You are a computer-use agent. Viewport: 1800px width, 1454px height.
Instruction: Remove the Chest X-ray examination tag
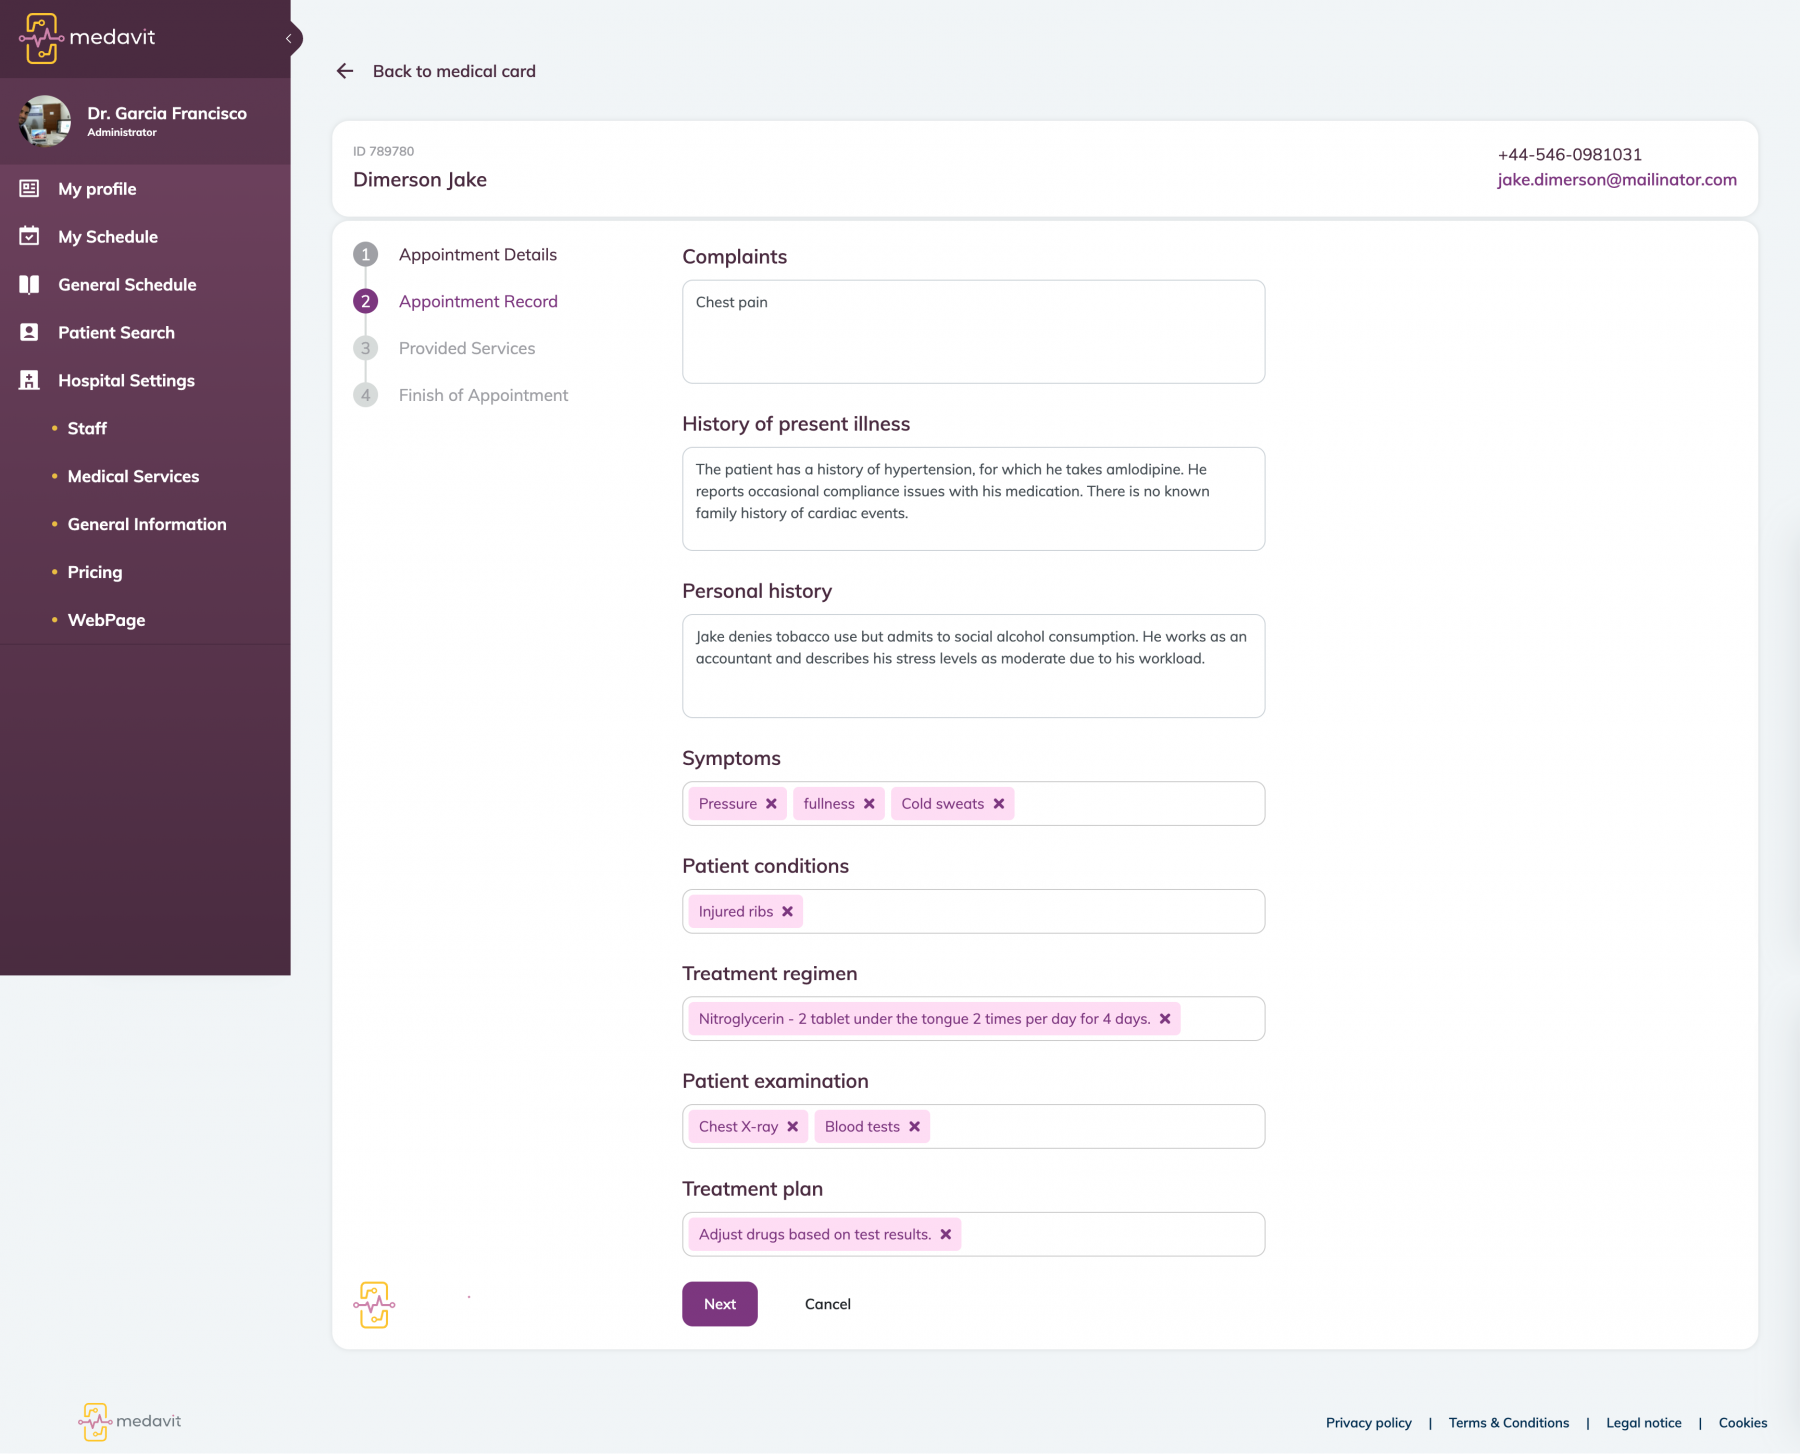(x=793, y=1127)
